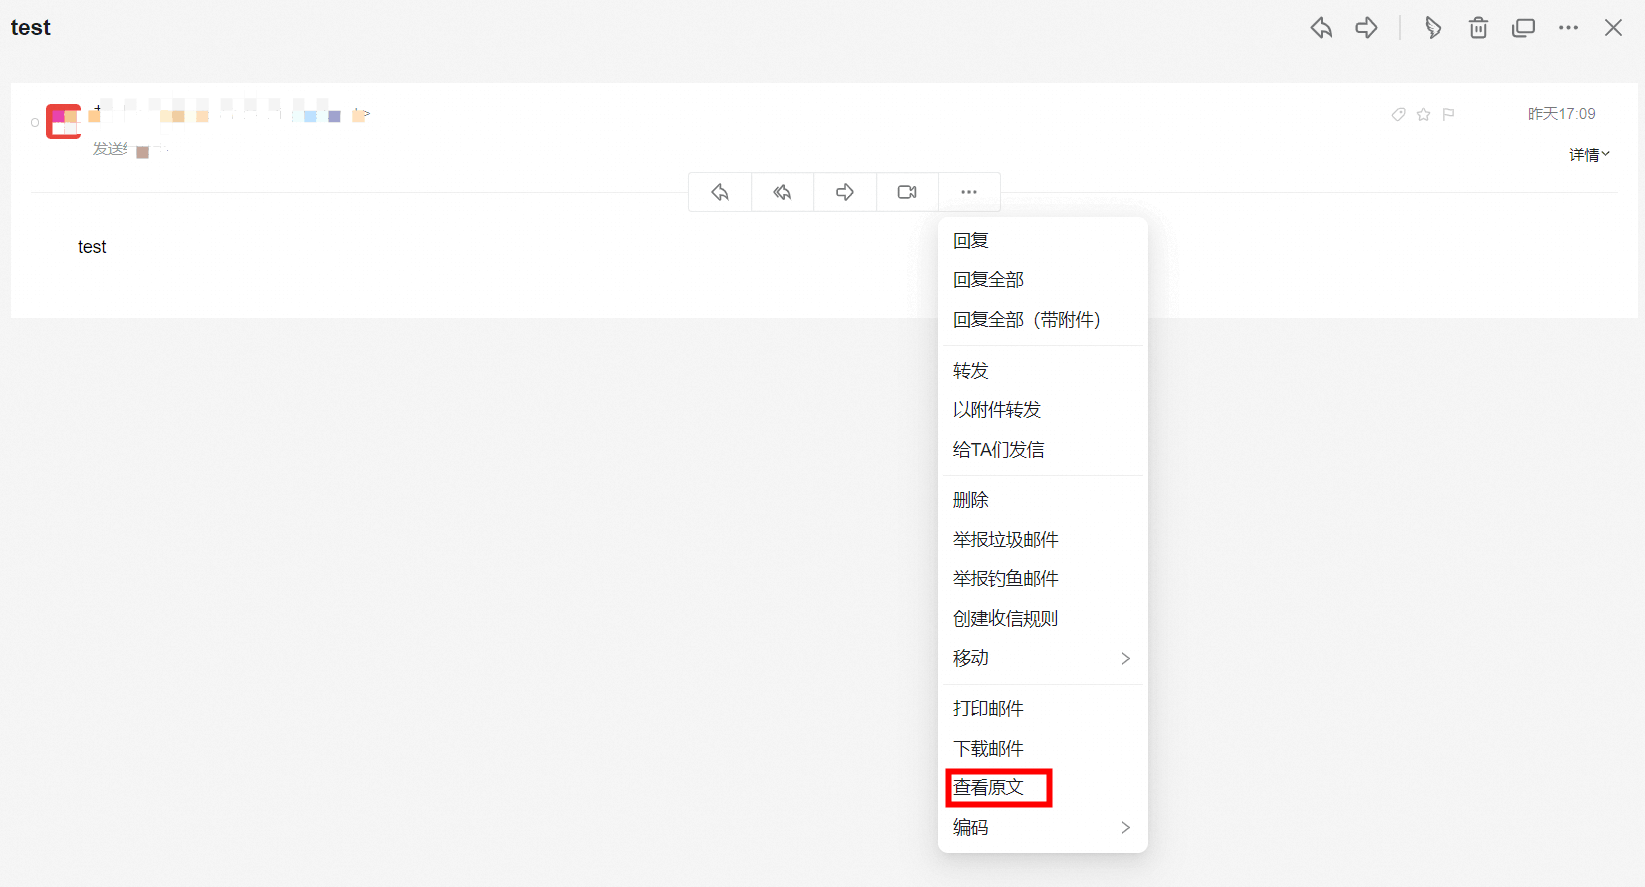Image resolution: width=1645 pixels, height=887 pixels.
Task: Click the forward arrow icon in the top bar
Action: click(1366, 28)
